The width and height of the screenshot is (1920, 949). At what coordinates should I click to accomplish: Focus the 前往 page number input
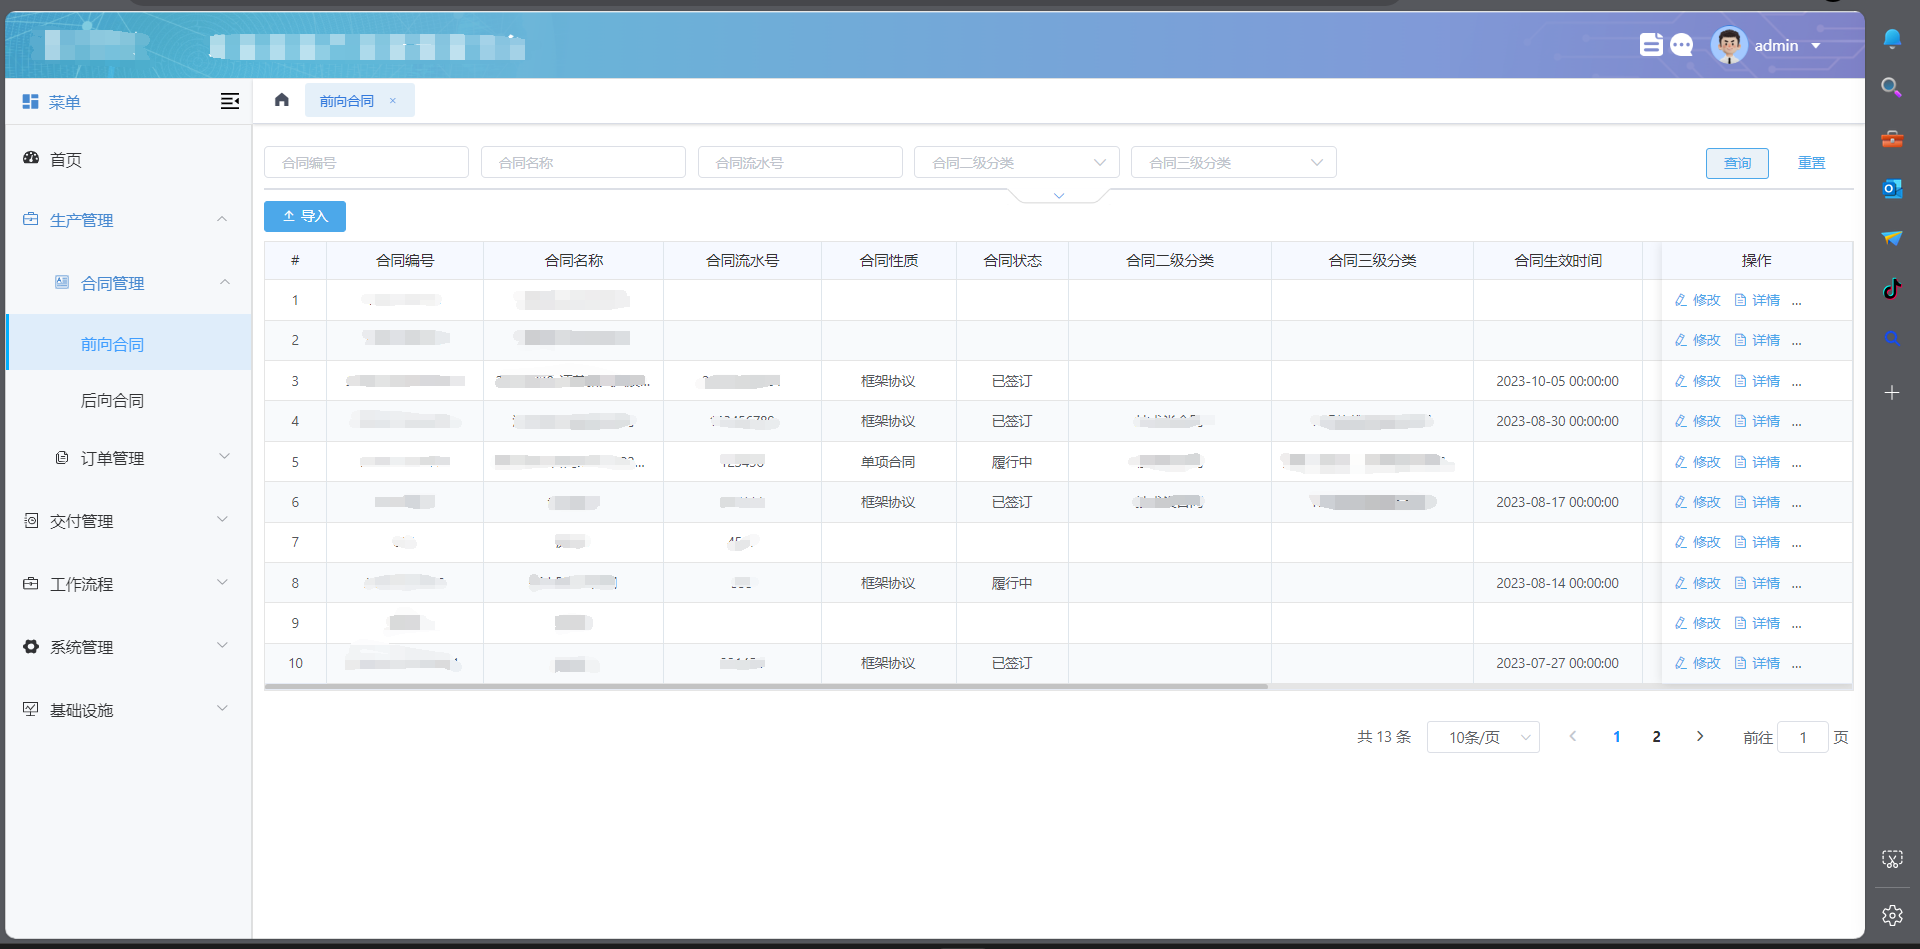1803,737
